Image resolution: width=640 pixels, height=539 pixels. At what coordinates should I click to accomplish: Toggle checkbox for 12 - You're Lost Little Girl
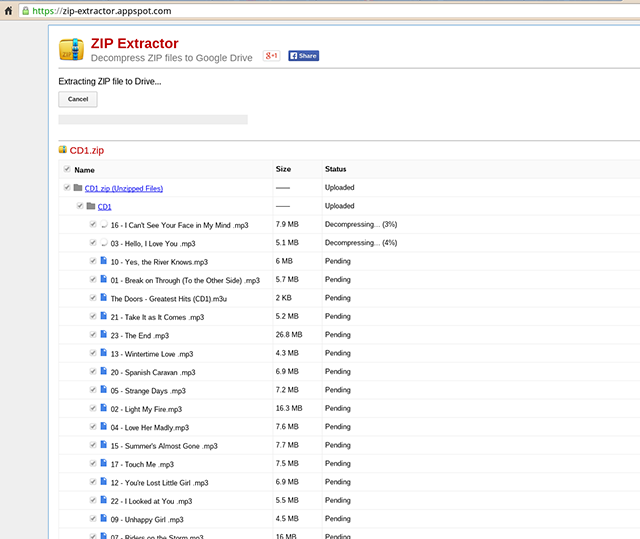[x=93, y=481]
